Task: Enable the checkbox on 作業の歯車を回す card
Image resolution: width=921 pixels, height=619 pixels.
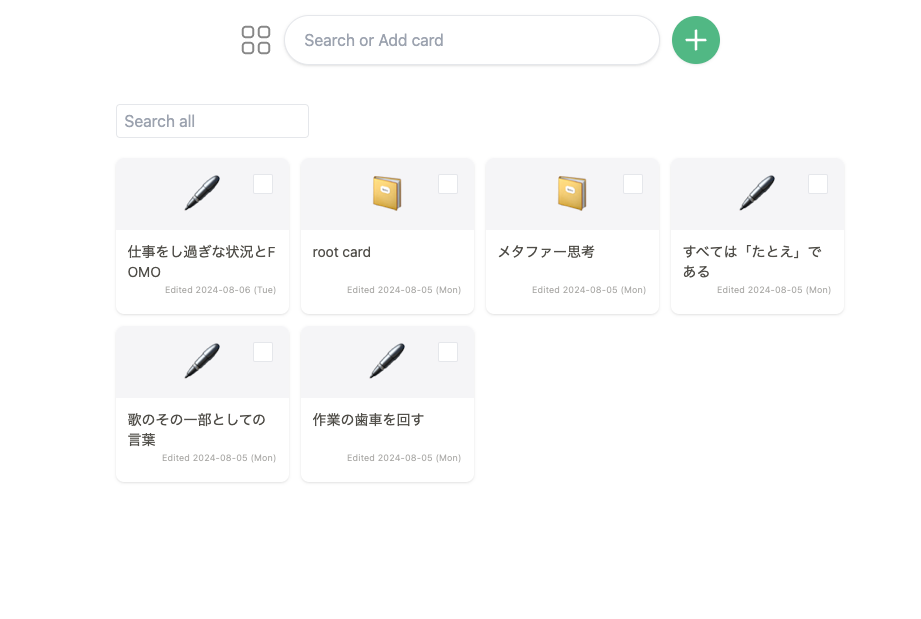Action: pos(448,352)
